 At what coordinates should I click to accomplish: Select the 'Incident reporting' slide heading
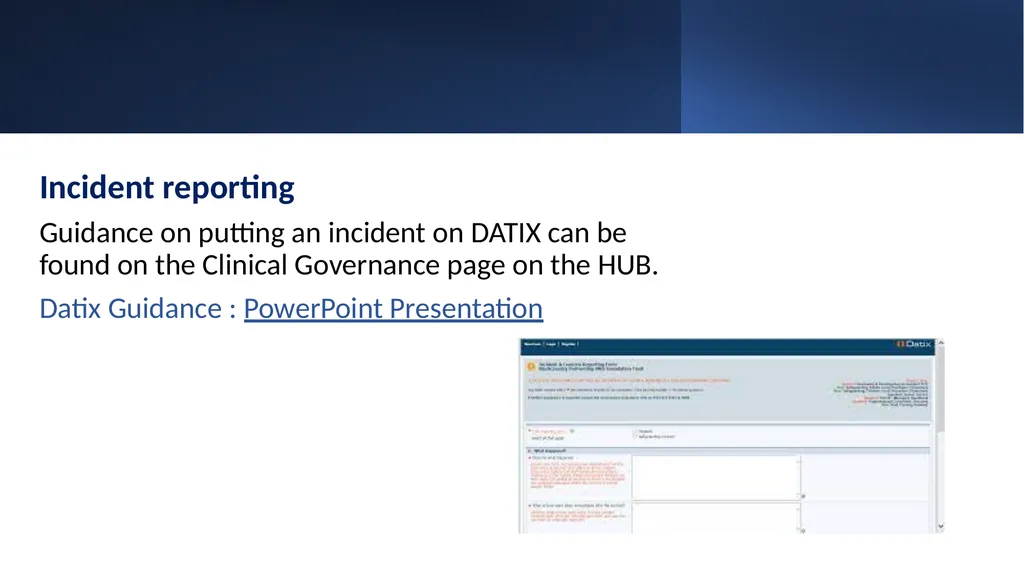pos(167,188)
